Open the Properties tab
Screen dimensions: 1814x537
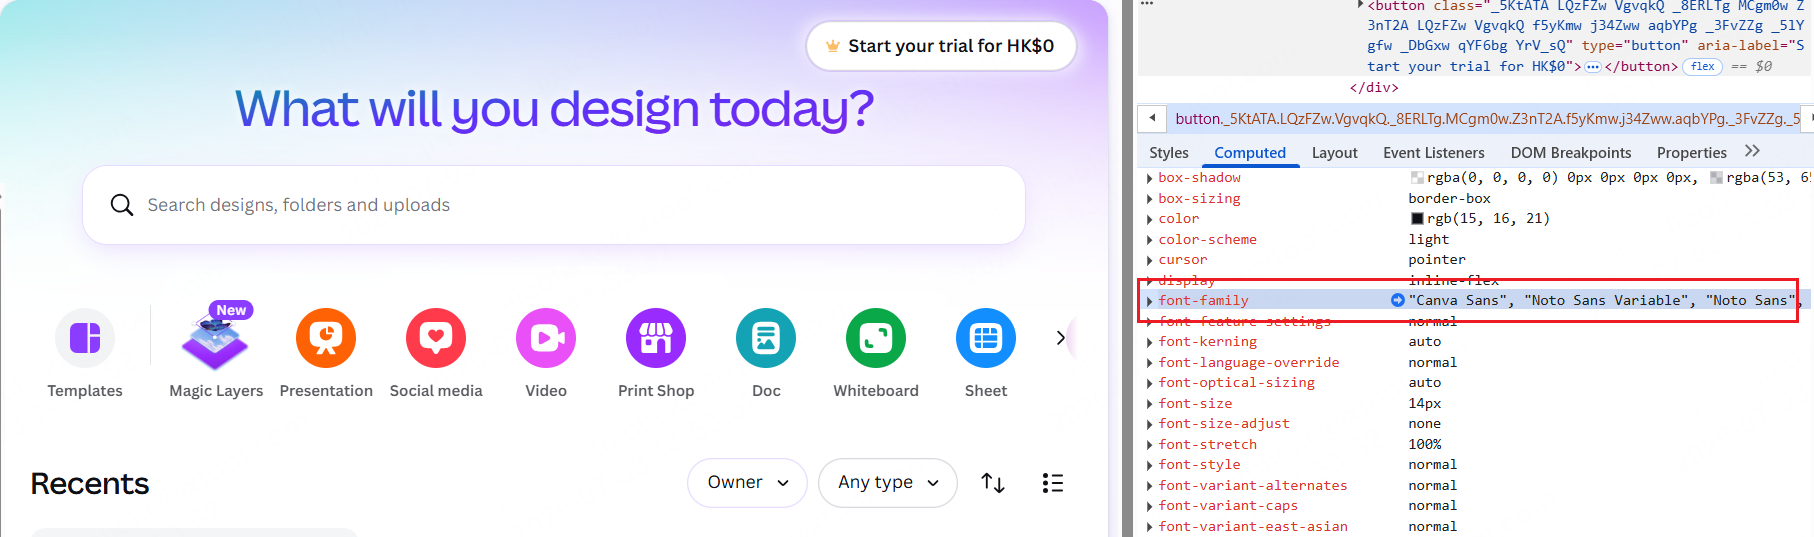tap(1692, 153)
